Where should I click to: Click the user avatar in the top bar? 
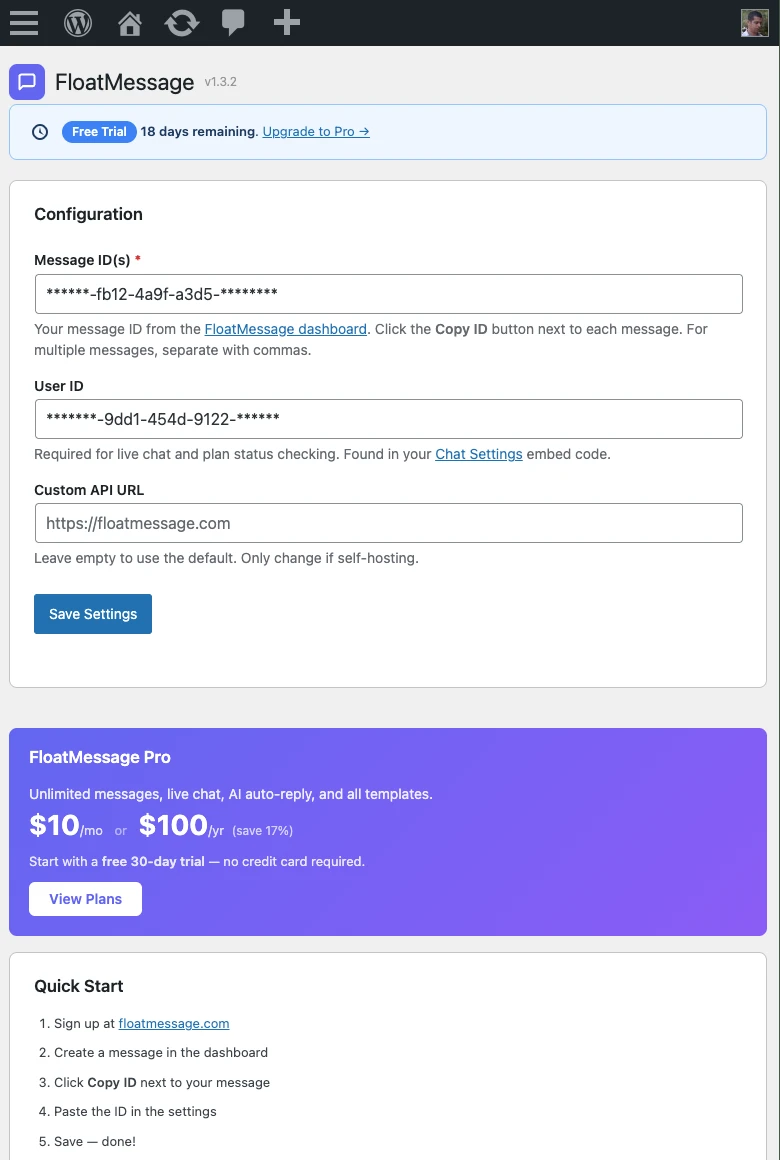tap(755, 22)
